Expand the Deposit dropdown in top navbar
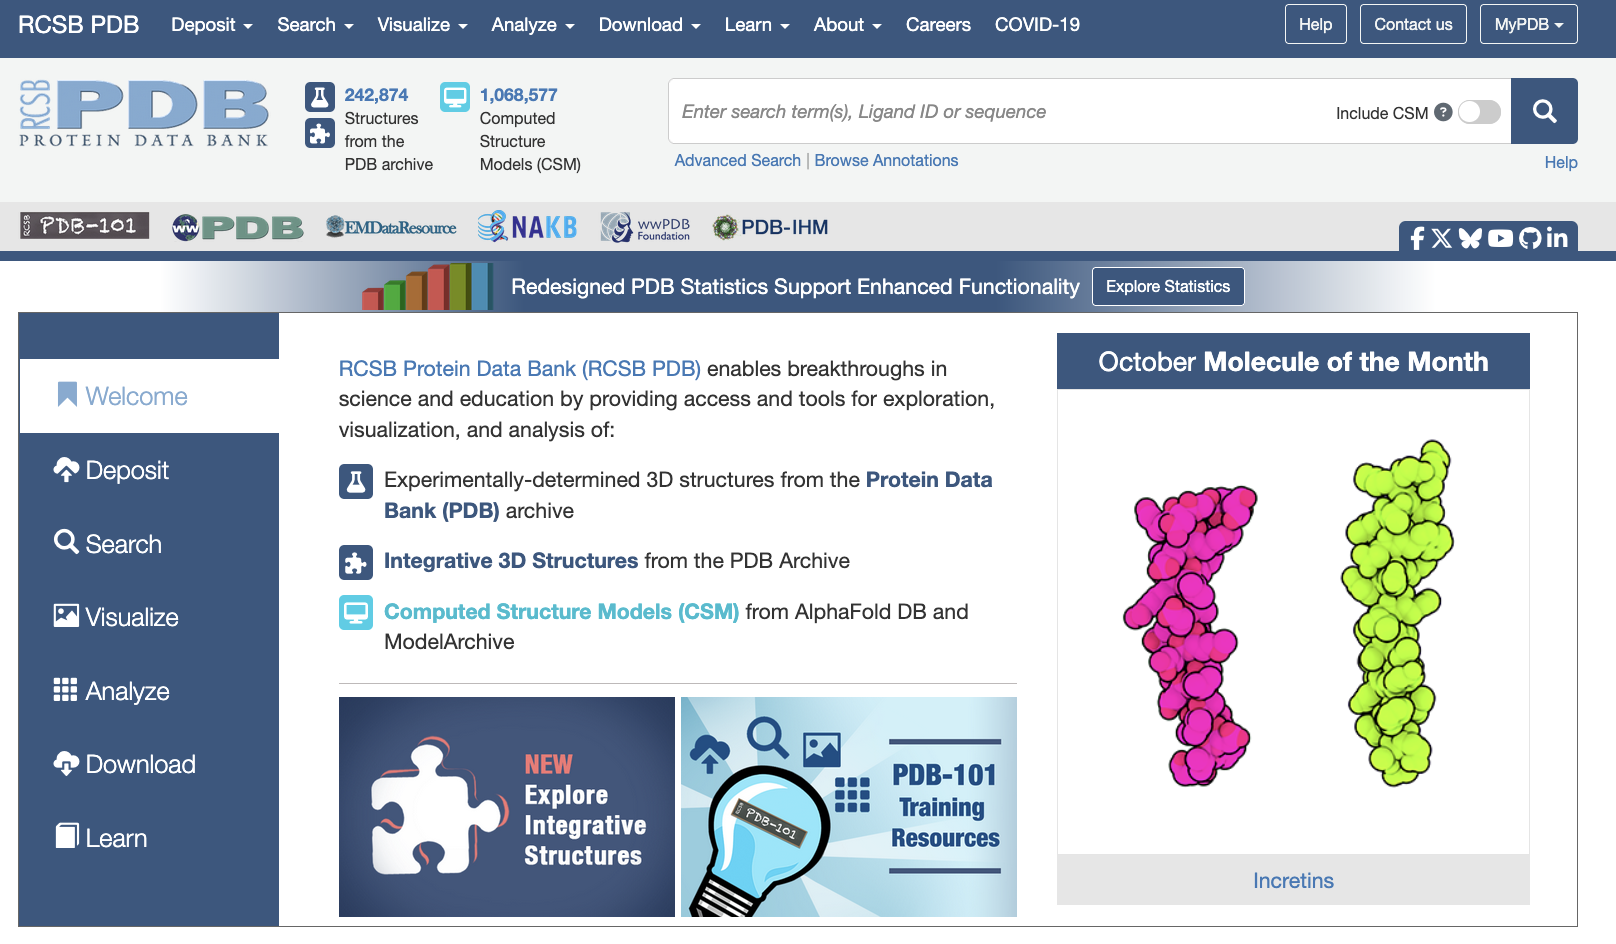1616x944 pixels. coord(211,25)
